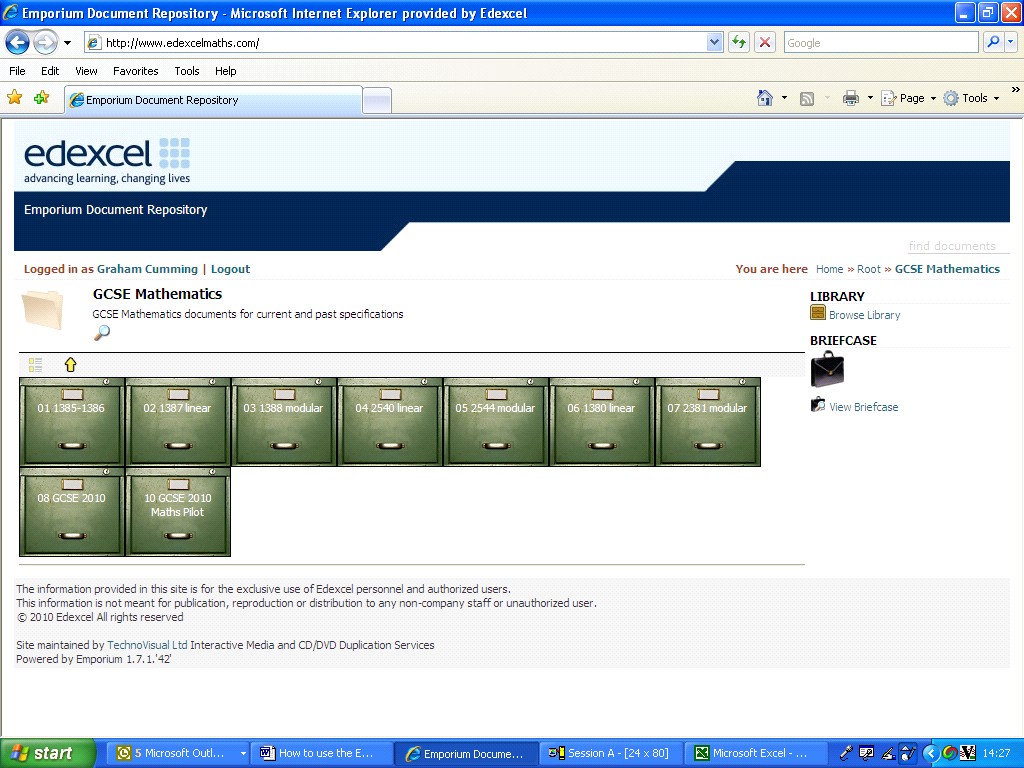Image resolution: width=1024 pixels, height=768 pixels.
Task: Click the Logout link
Action: click(229, 269)
